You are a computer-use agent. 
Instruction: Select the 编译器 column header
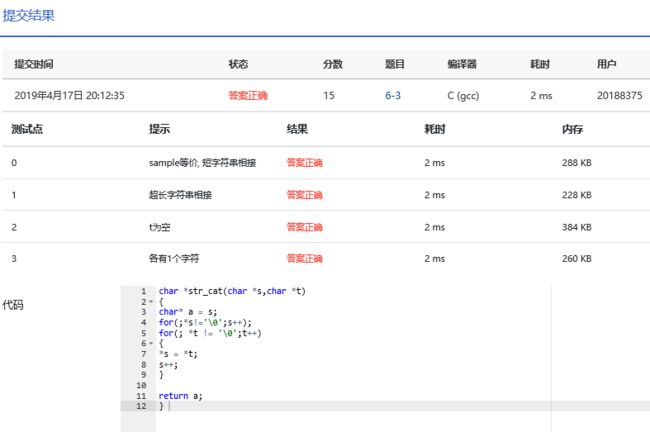point(462,64)
